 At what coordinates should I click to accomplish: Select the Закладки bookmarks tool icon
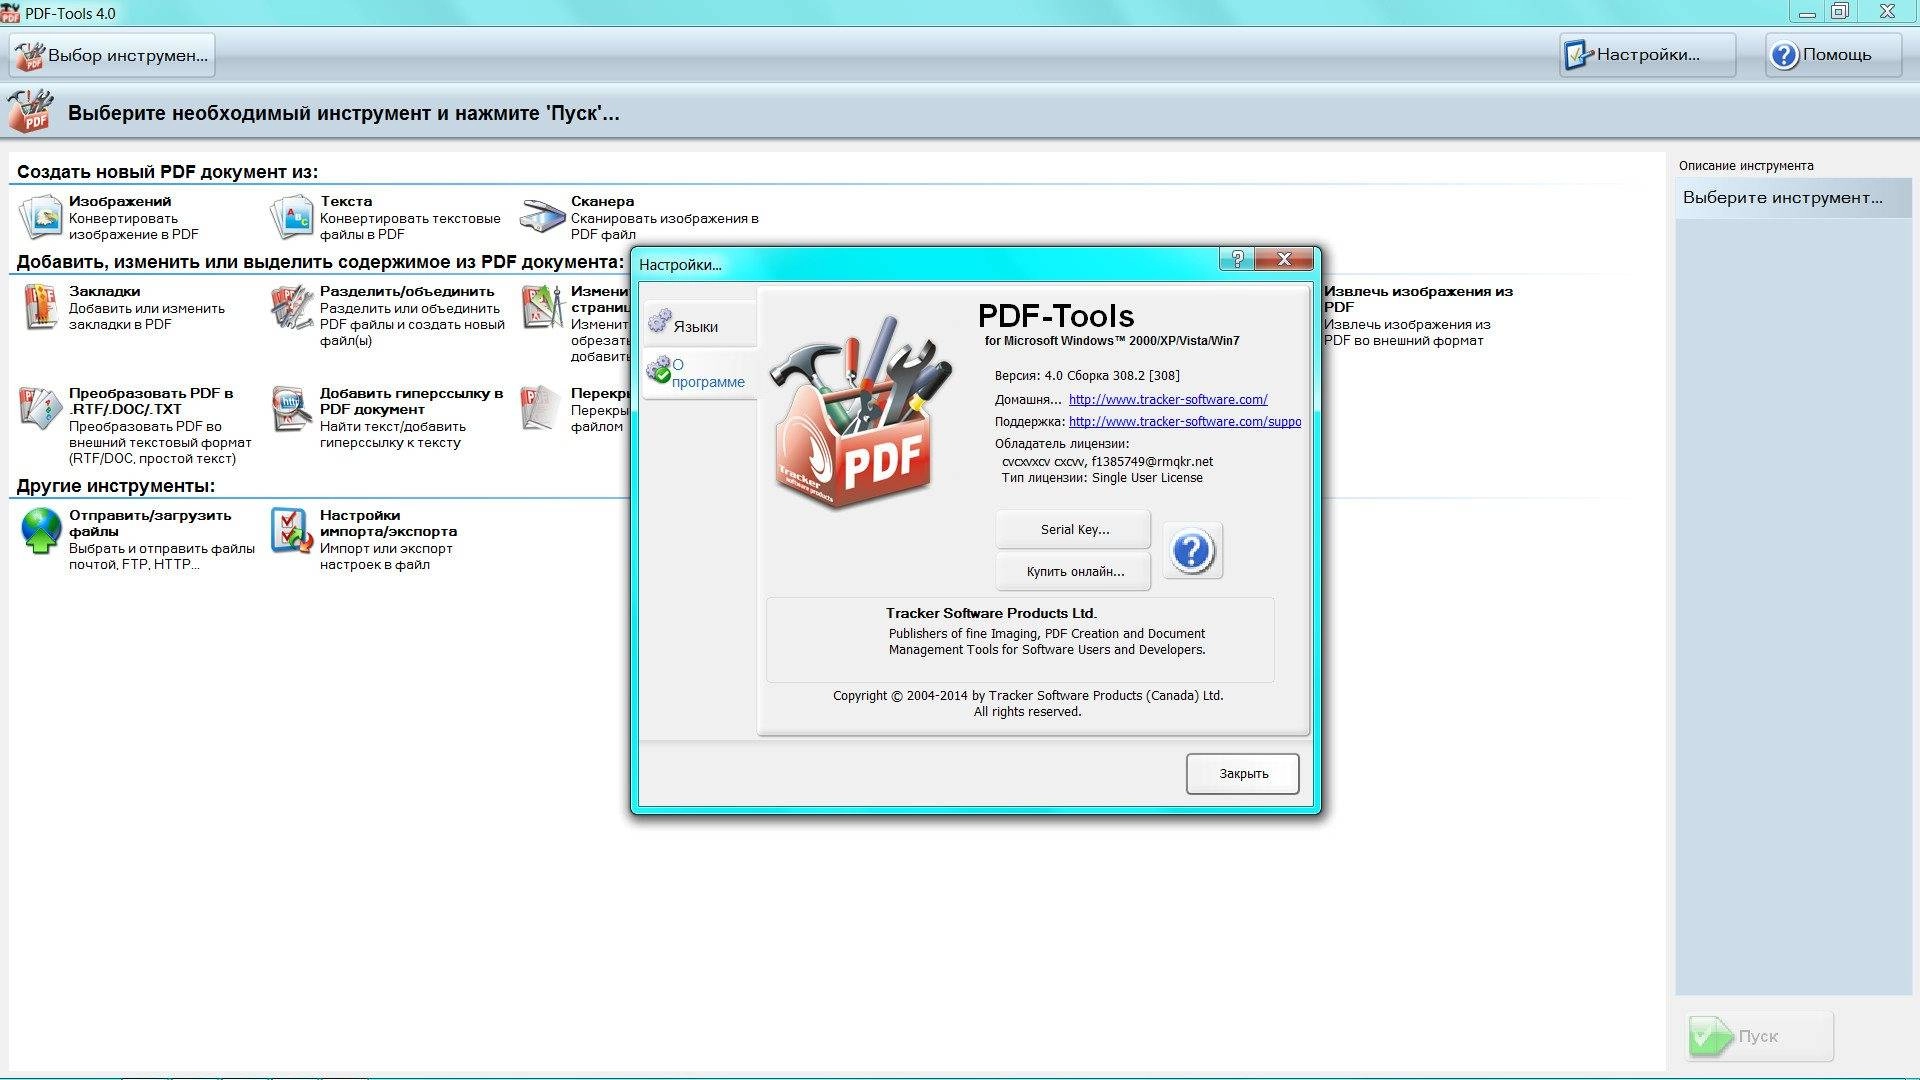(x=41, y=307)
